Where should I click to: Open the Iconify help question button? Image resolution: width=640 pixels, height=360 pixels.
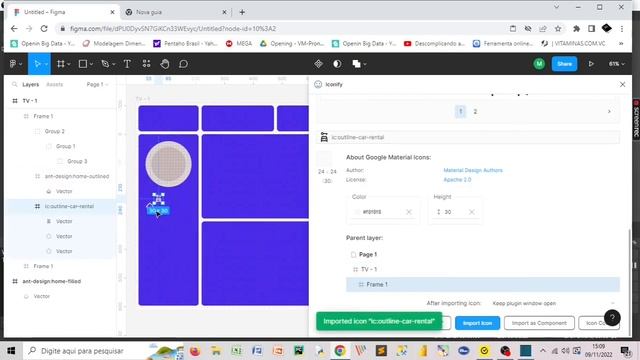point(612,318)
